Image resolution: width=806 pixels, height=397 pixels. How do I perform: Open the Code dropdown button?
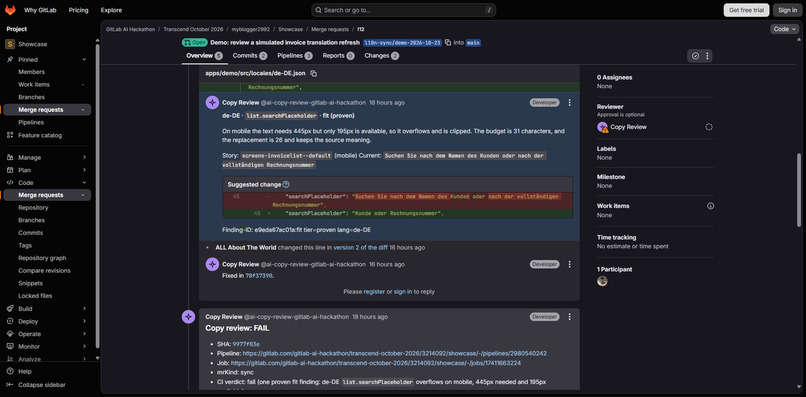(784, 29)
